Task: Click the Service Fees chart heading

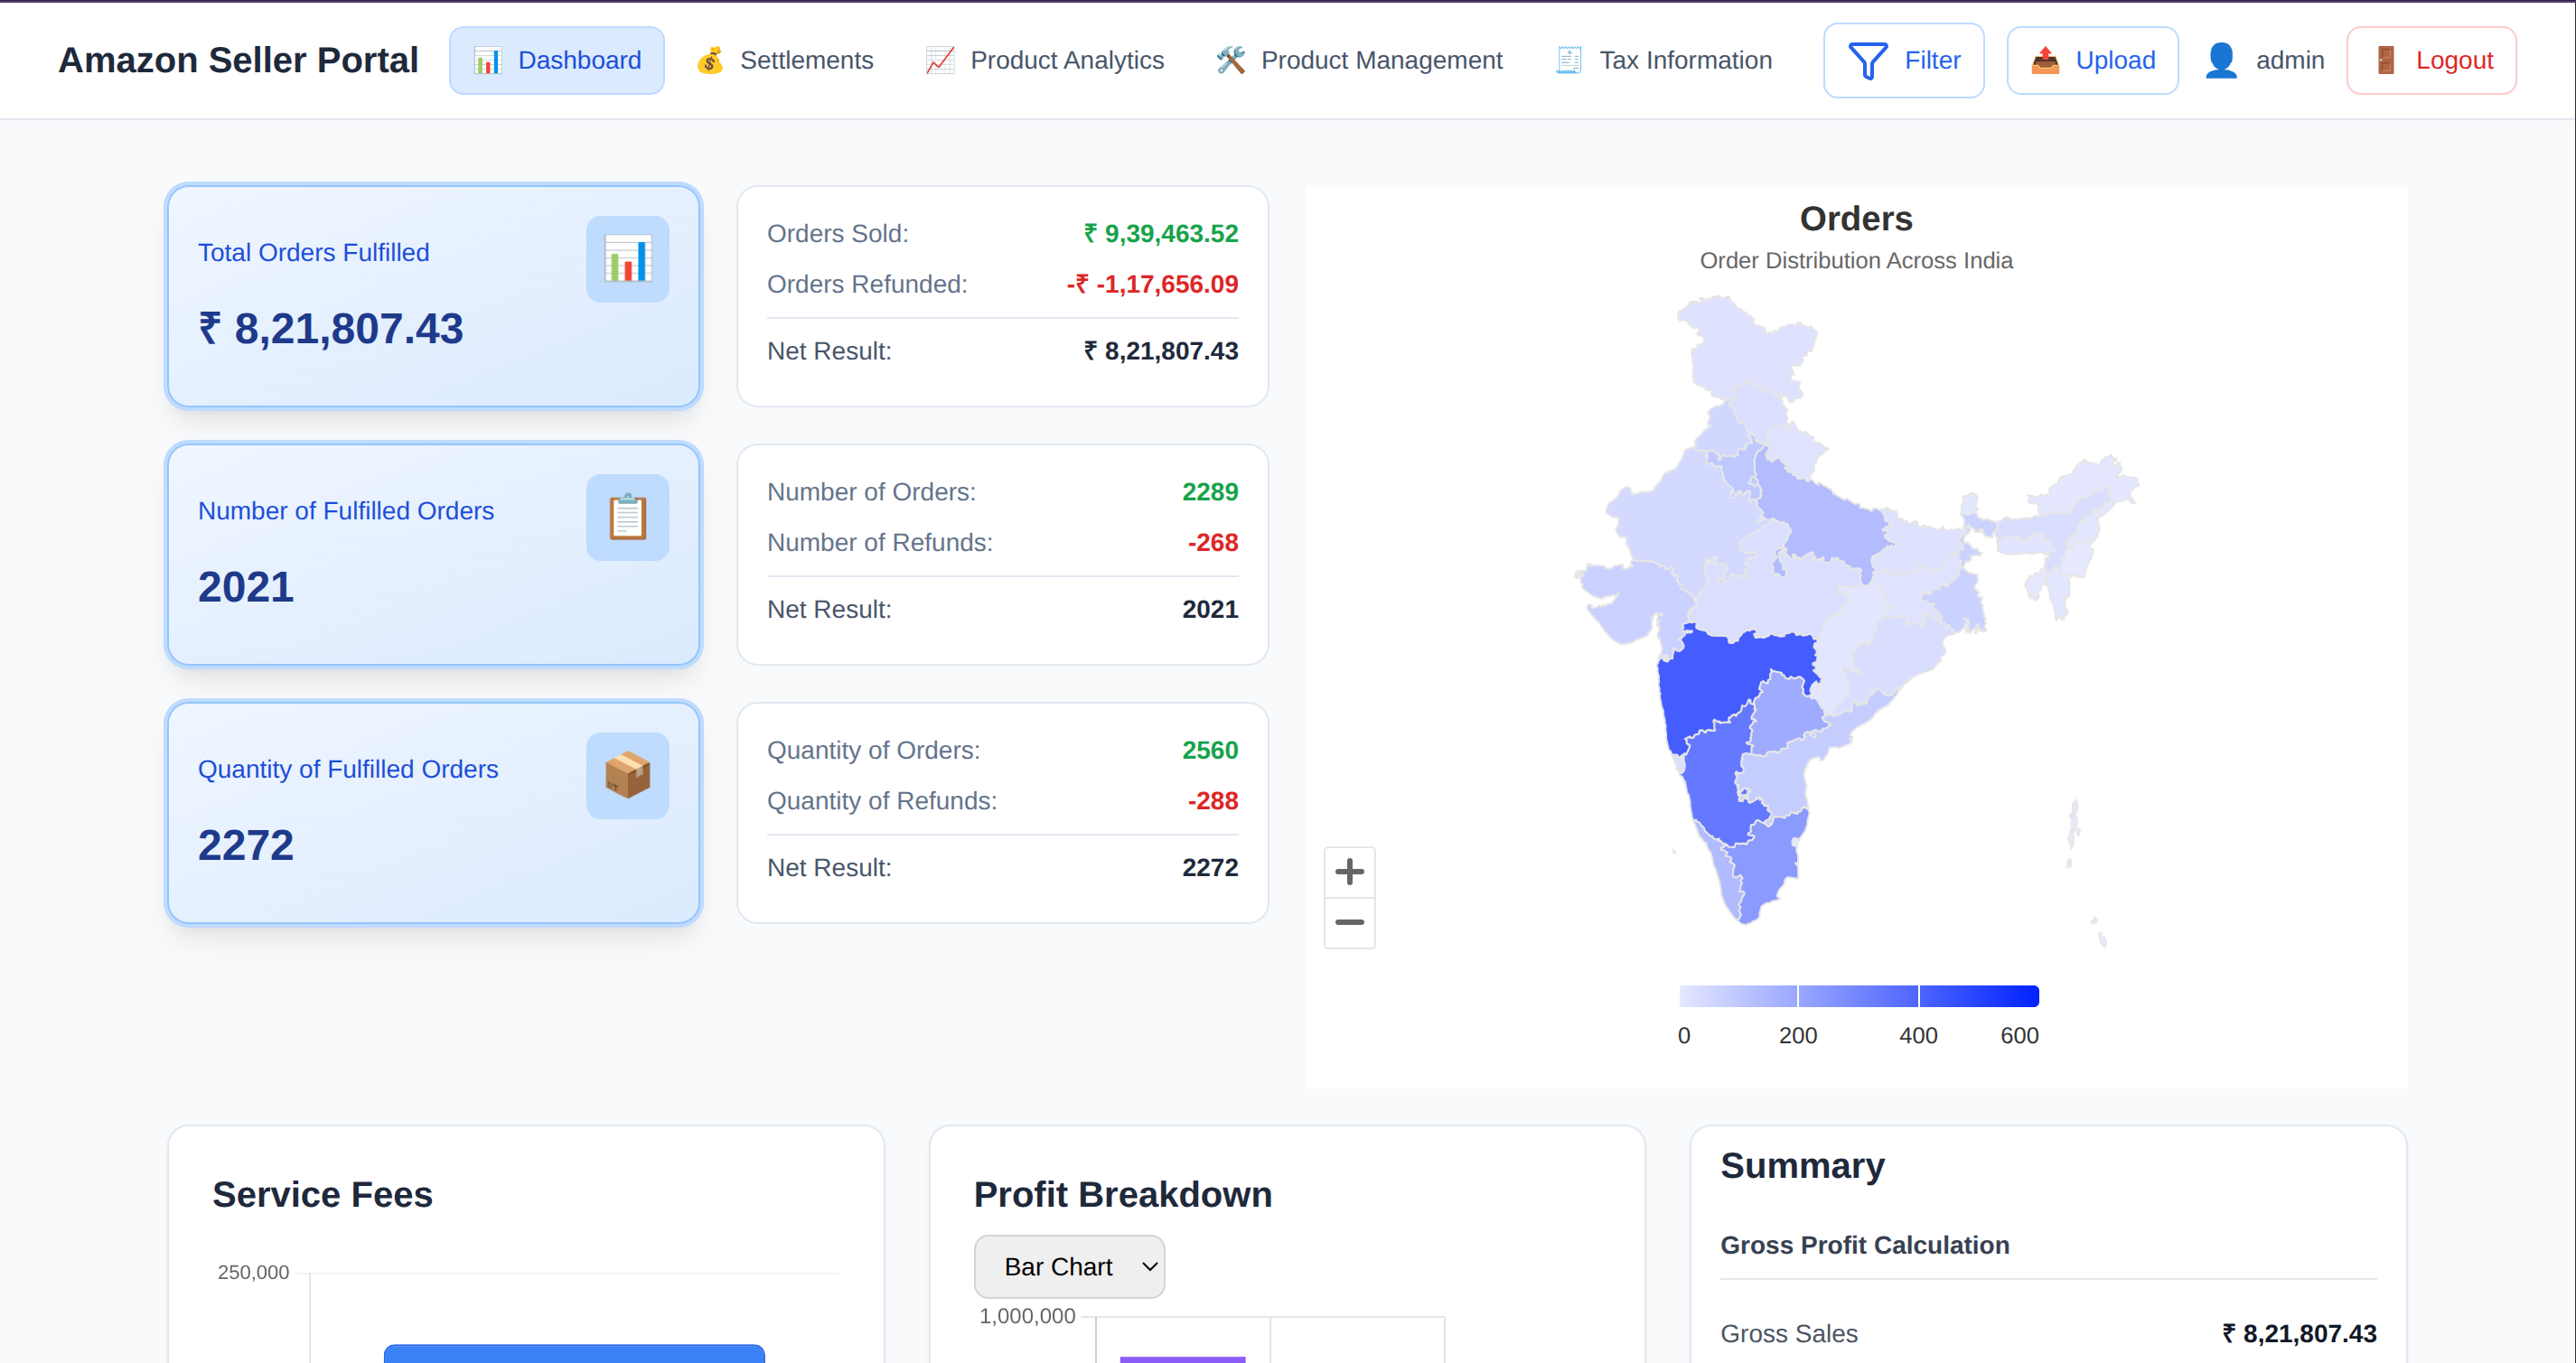Action: 322,1194
